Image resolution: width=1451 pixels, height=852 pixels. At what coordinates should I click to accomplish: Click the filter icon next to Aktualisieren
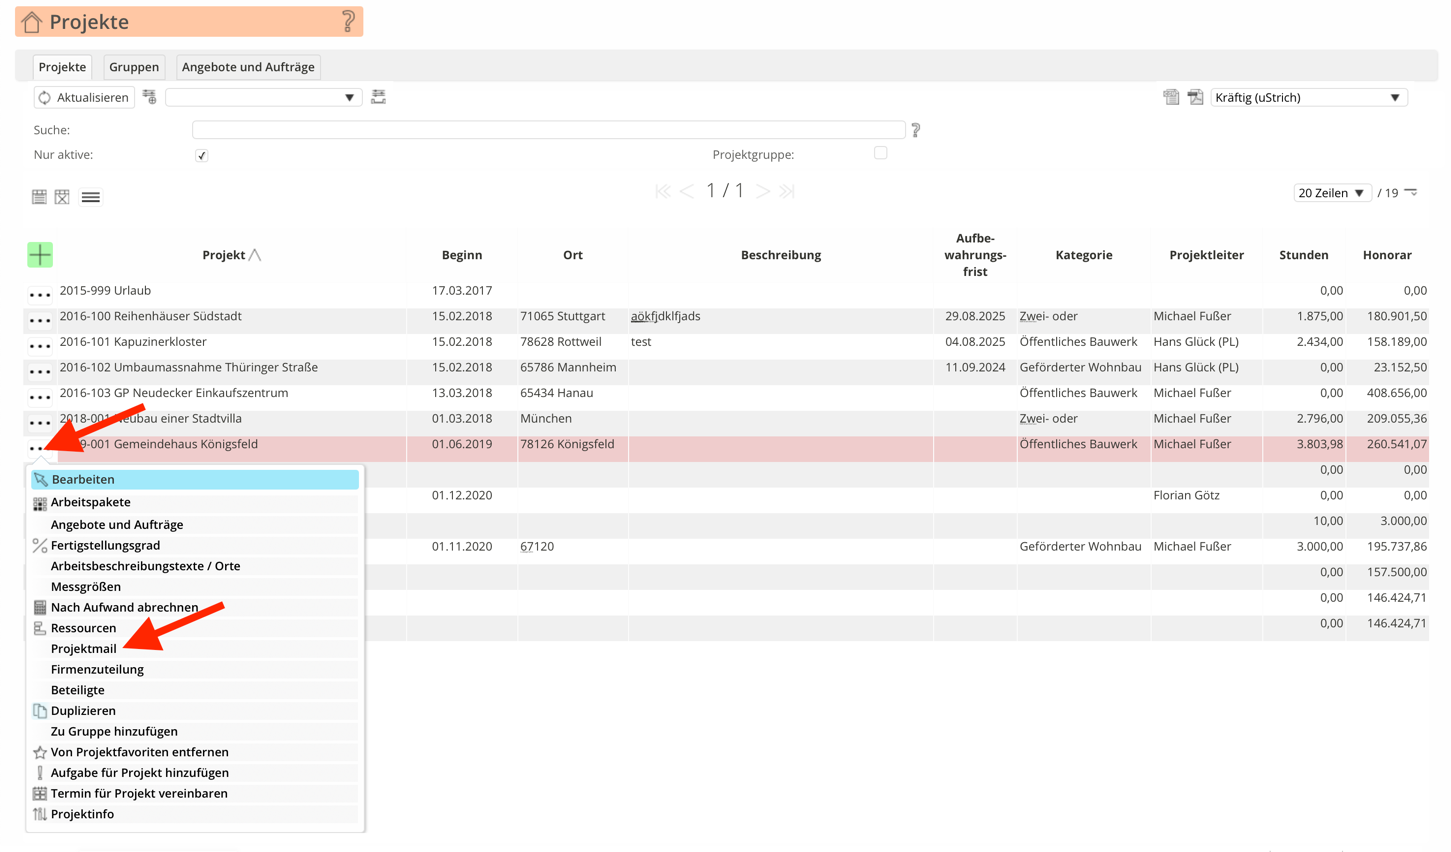148,97
